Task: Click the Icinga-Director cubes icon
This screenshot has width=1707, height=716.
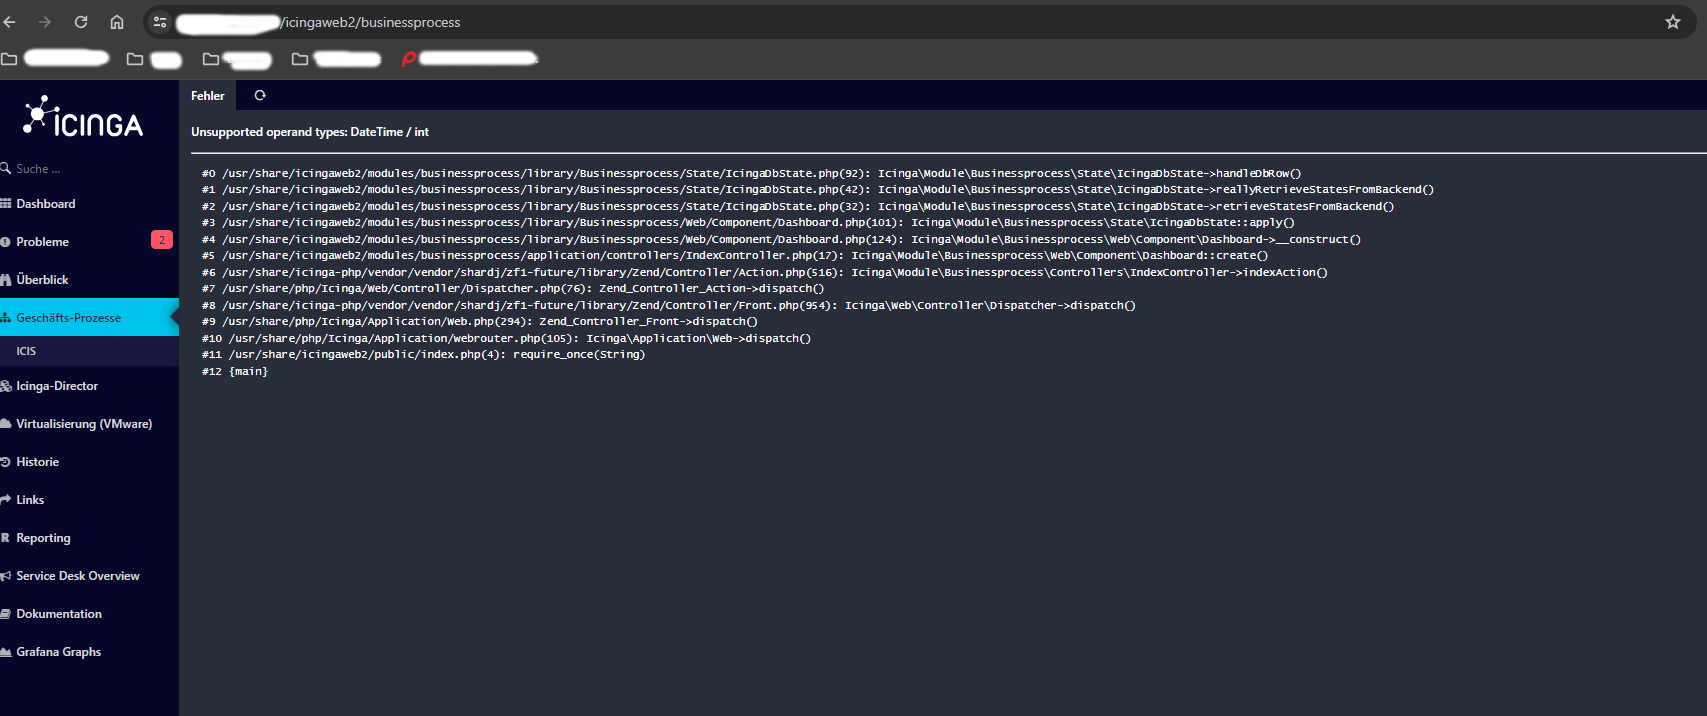Action: click(x=5, y=386)
